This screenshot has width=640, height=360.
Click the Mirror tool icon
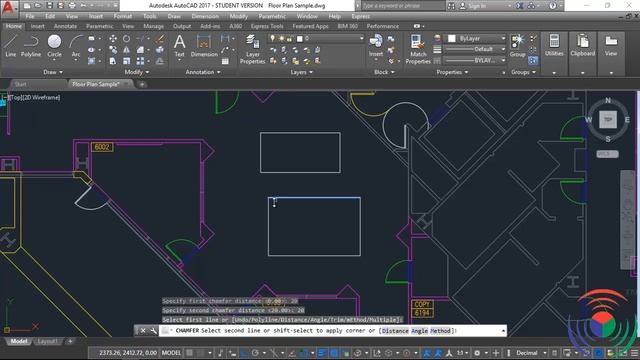click(x=127, y=50)
